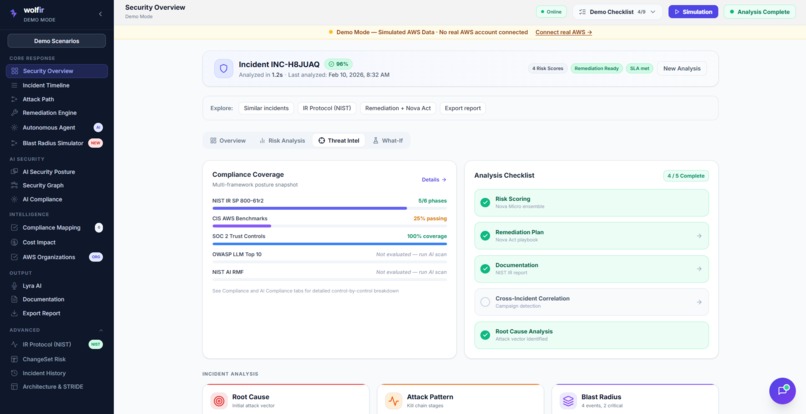Click the Security Overview grid icon
The height and width of the screenshot is (414, 806).
[14, 71]
